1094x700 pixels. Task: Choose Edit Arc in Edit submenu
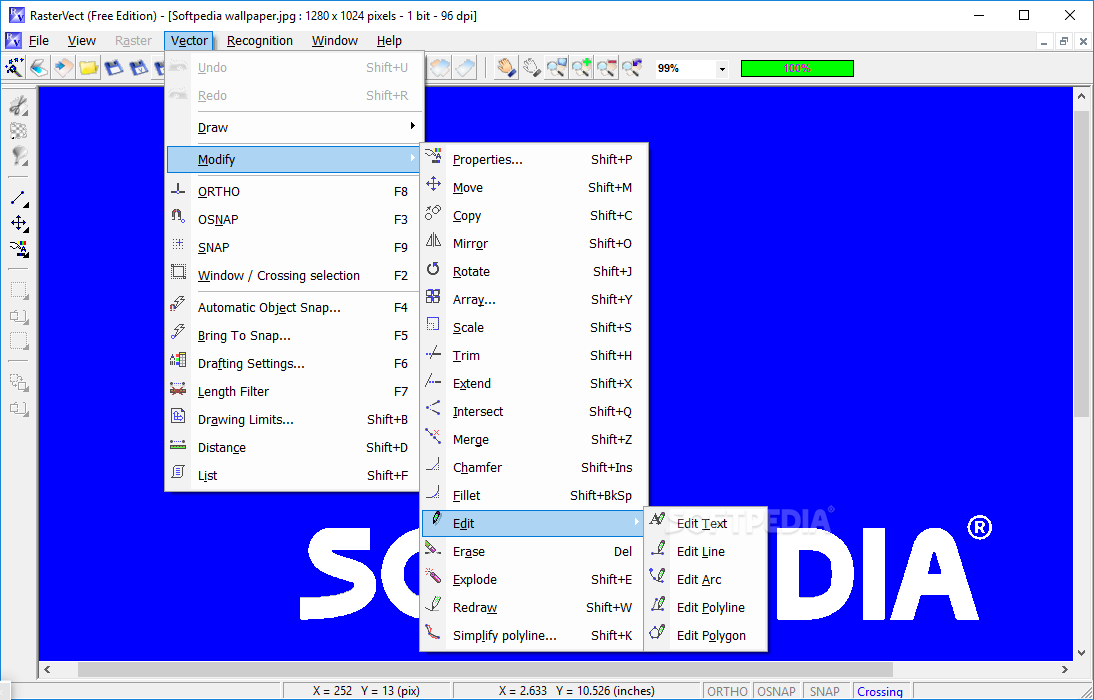pos(705,579)
